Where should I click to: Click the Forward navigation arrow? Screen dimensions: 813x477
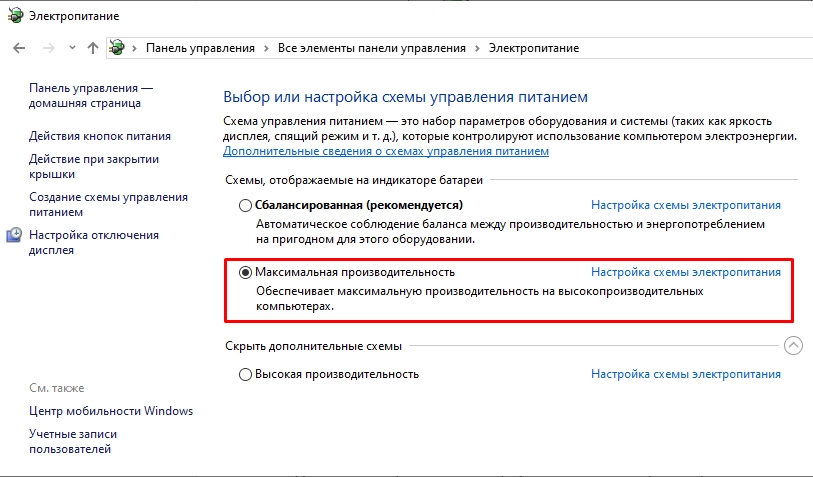[47, 48]
